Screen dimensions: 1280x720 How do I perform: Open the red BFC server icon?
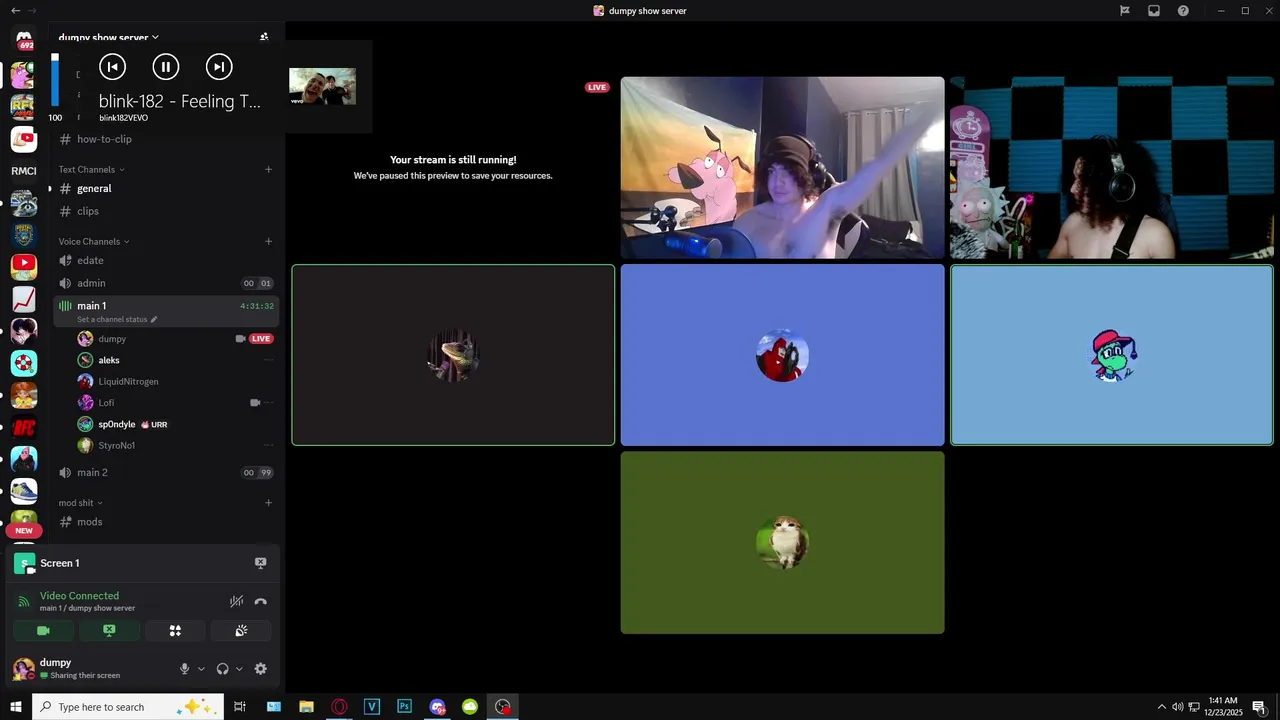pyautogui.click(x=24, y=427)
